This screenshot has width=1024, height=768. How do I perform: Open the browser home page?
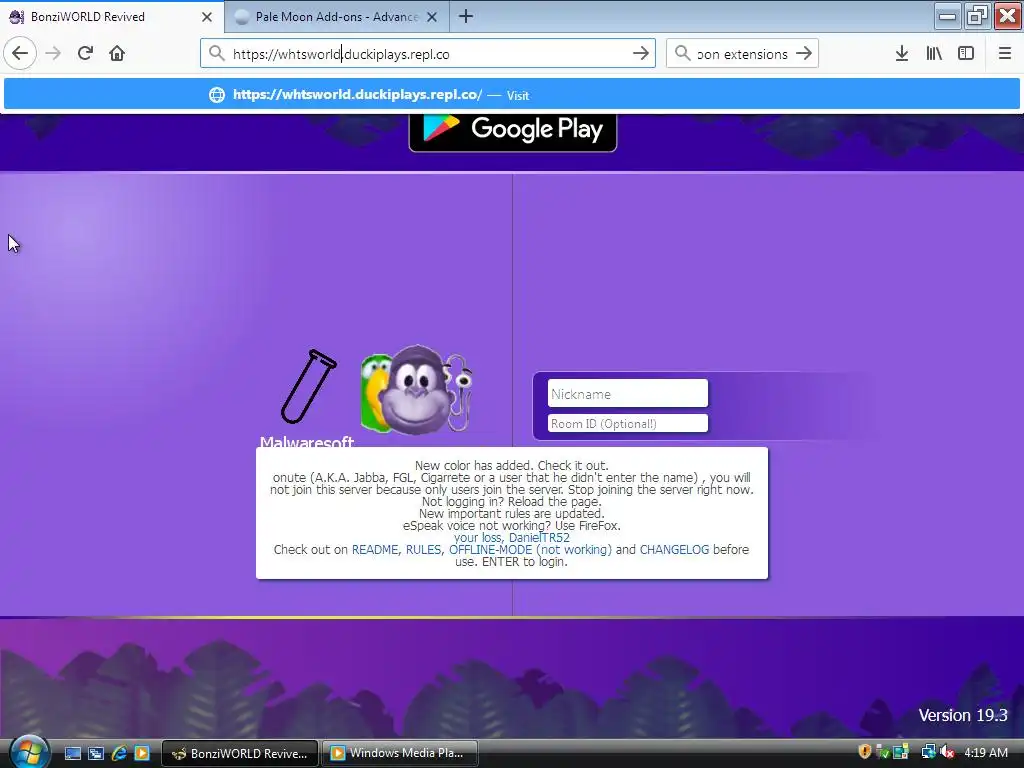117,53
